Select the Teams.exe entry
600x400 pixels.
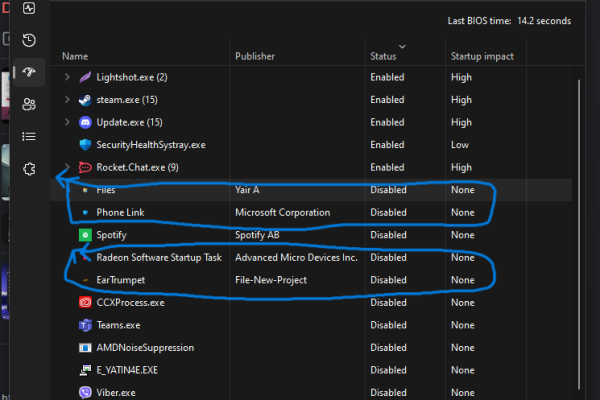click(118, 325)
